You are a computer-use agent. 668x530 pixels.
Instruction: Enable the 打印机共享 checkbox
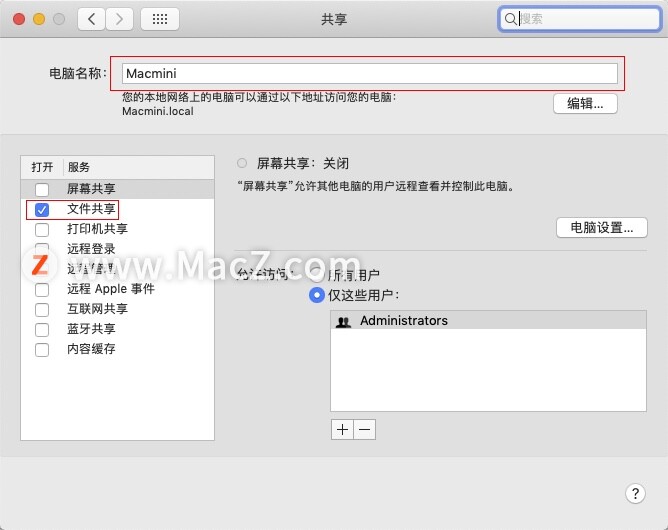[42, 230]
